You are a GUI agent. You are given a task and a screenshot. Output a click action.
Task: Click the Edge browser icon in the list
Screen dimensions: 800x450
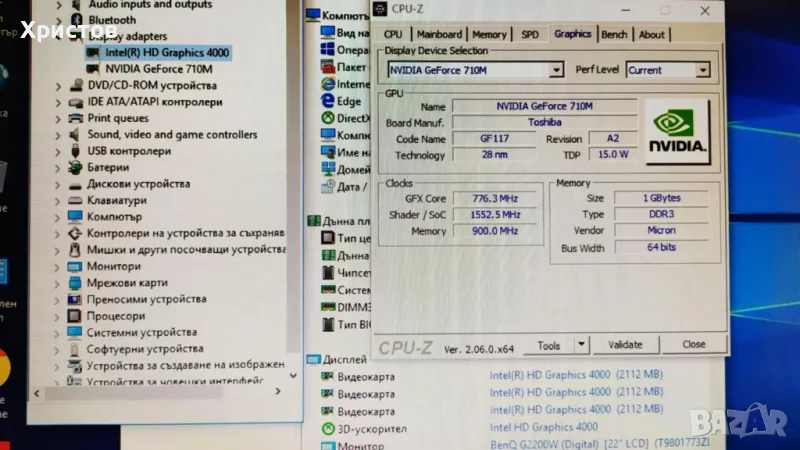click(x=327, y=102)
